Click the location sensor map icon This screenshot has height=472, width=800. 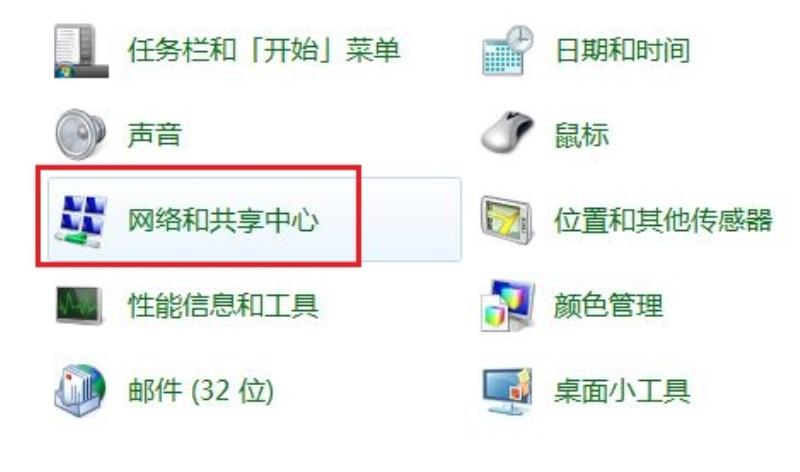pyautogui.click(x=507, y=220)
